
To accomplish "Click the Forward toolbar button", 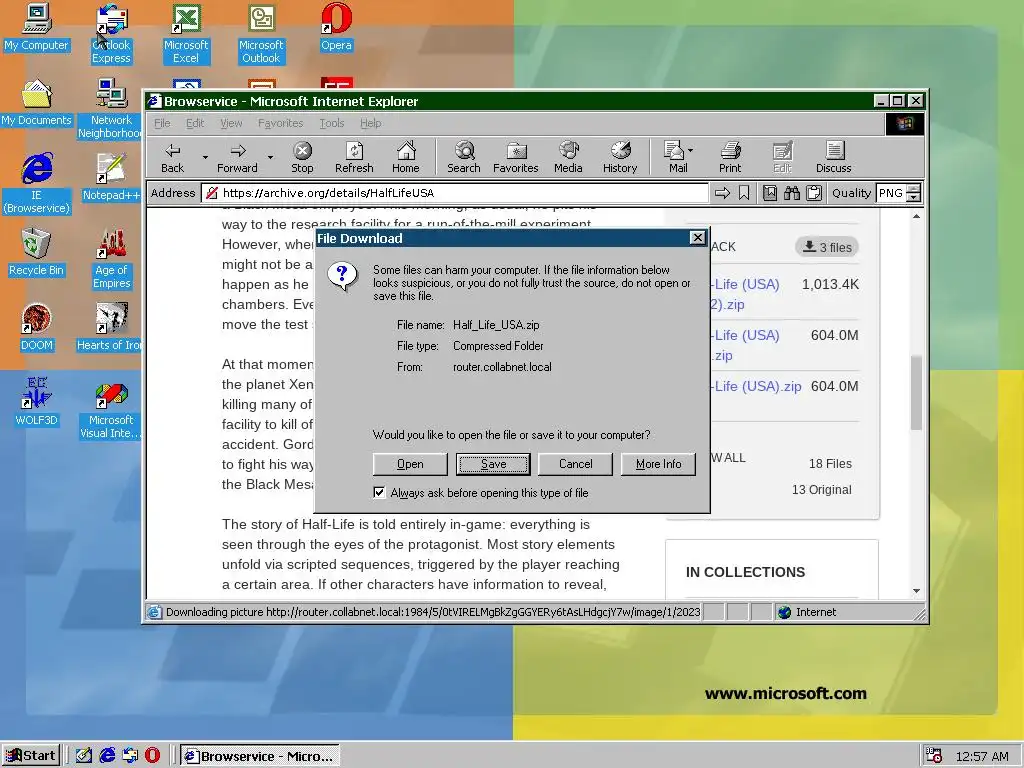I will (237, 157).
